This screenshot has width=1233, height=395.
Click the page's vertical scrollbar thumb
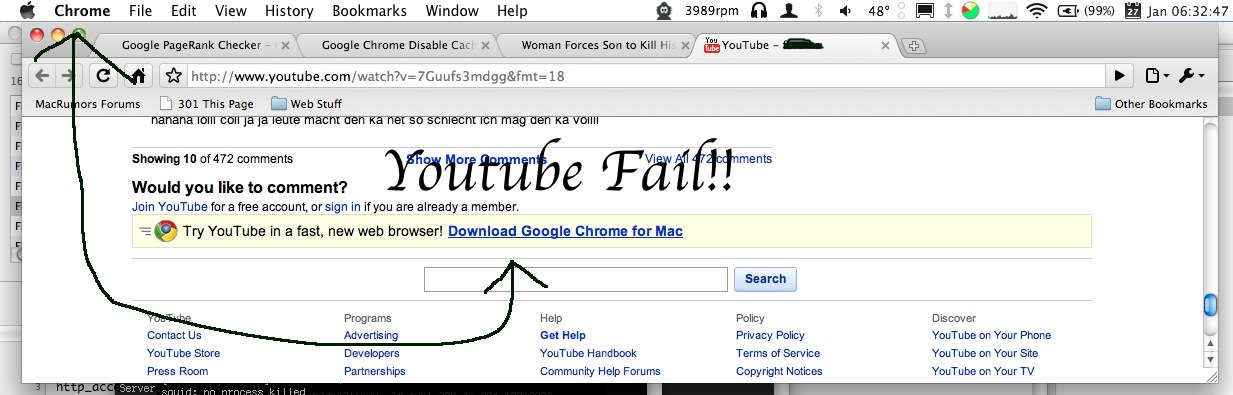pyautogui.click(x=1210, y=304)
